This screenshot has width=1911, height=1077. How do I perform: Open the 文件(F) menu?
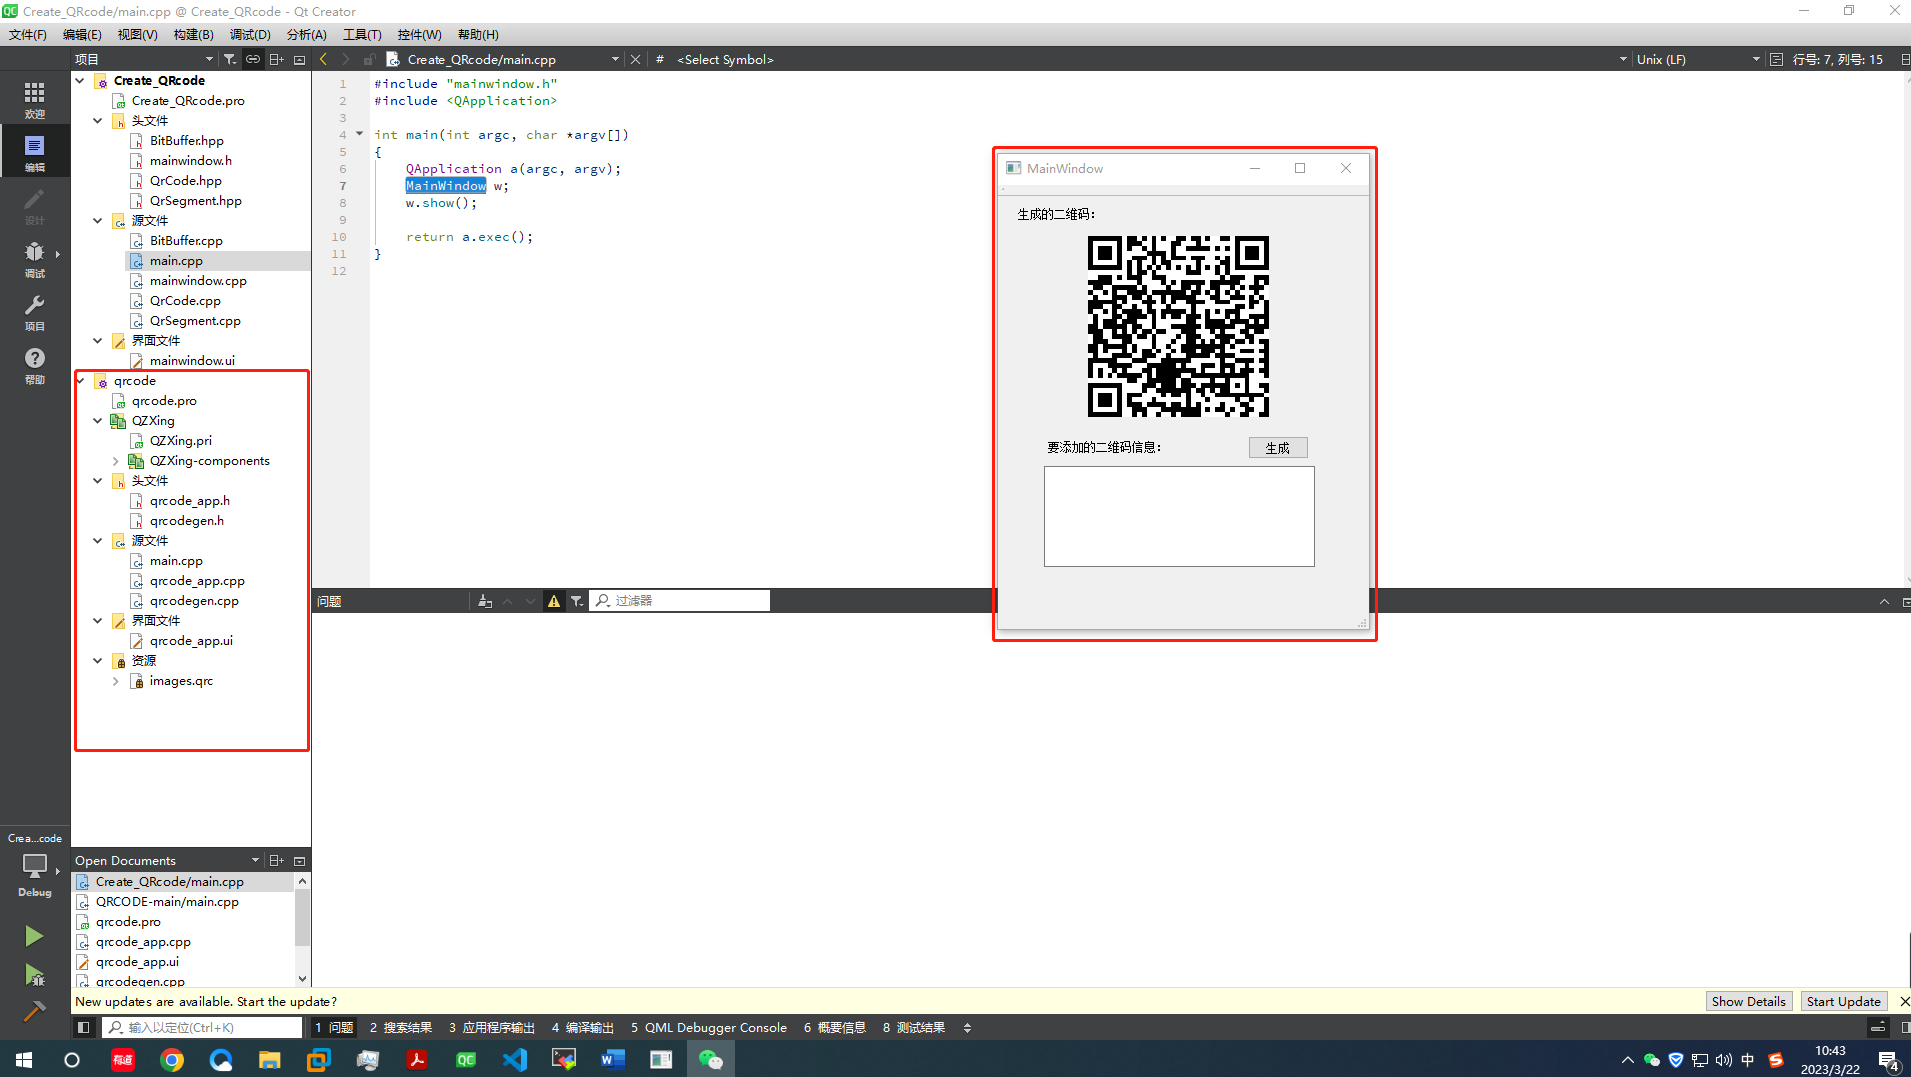pos(27,34)
